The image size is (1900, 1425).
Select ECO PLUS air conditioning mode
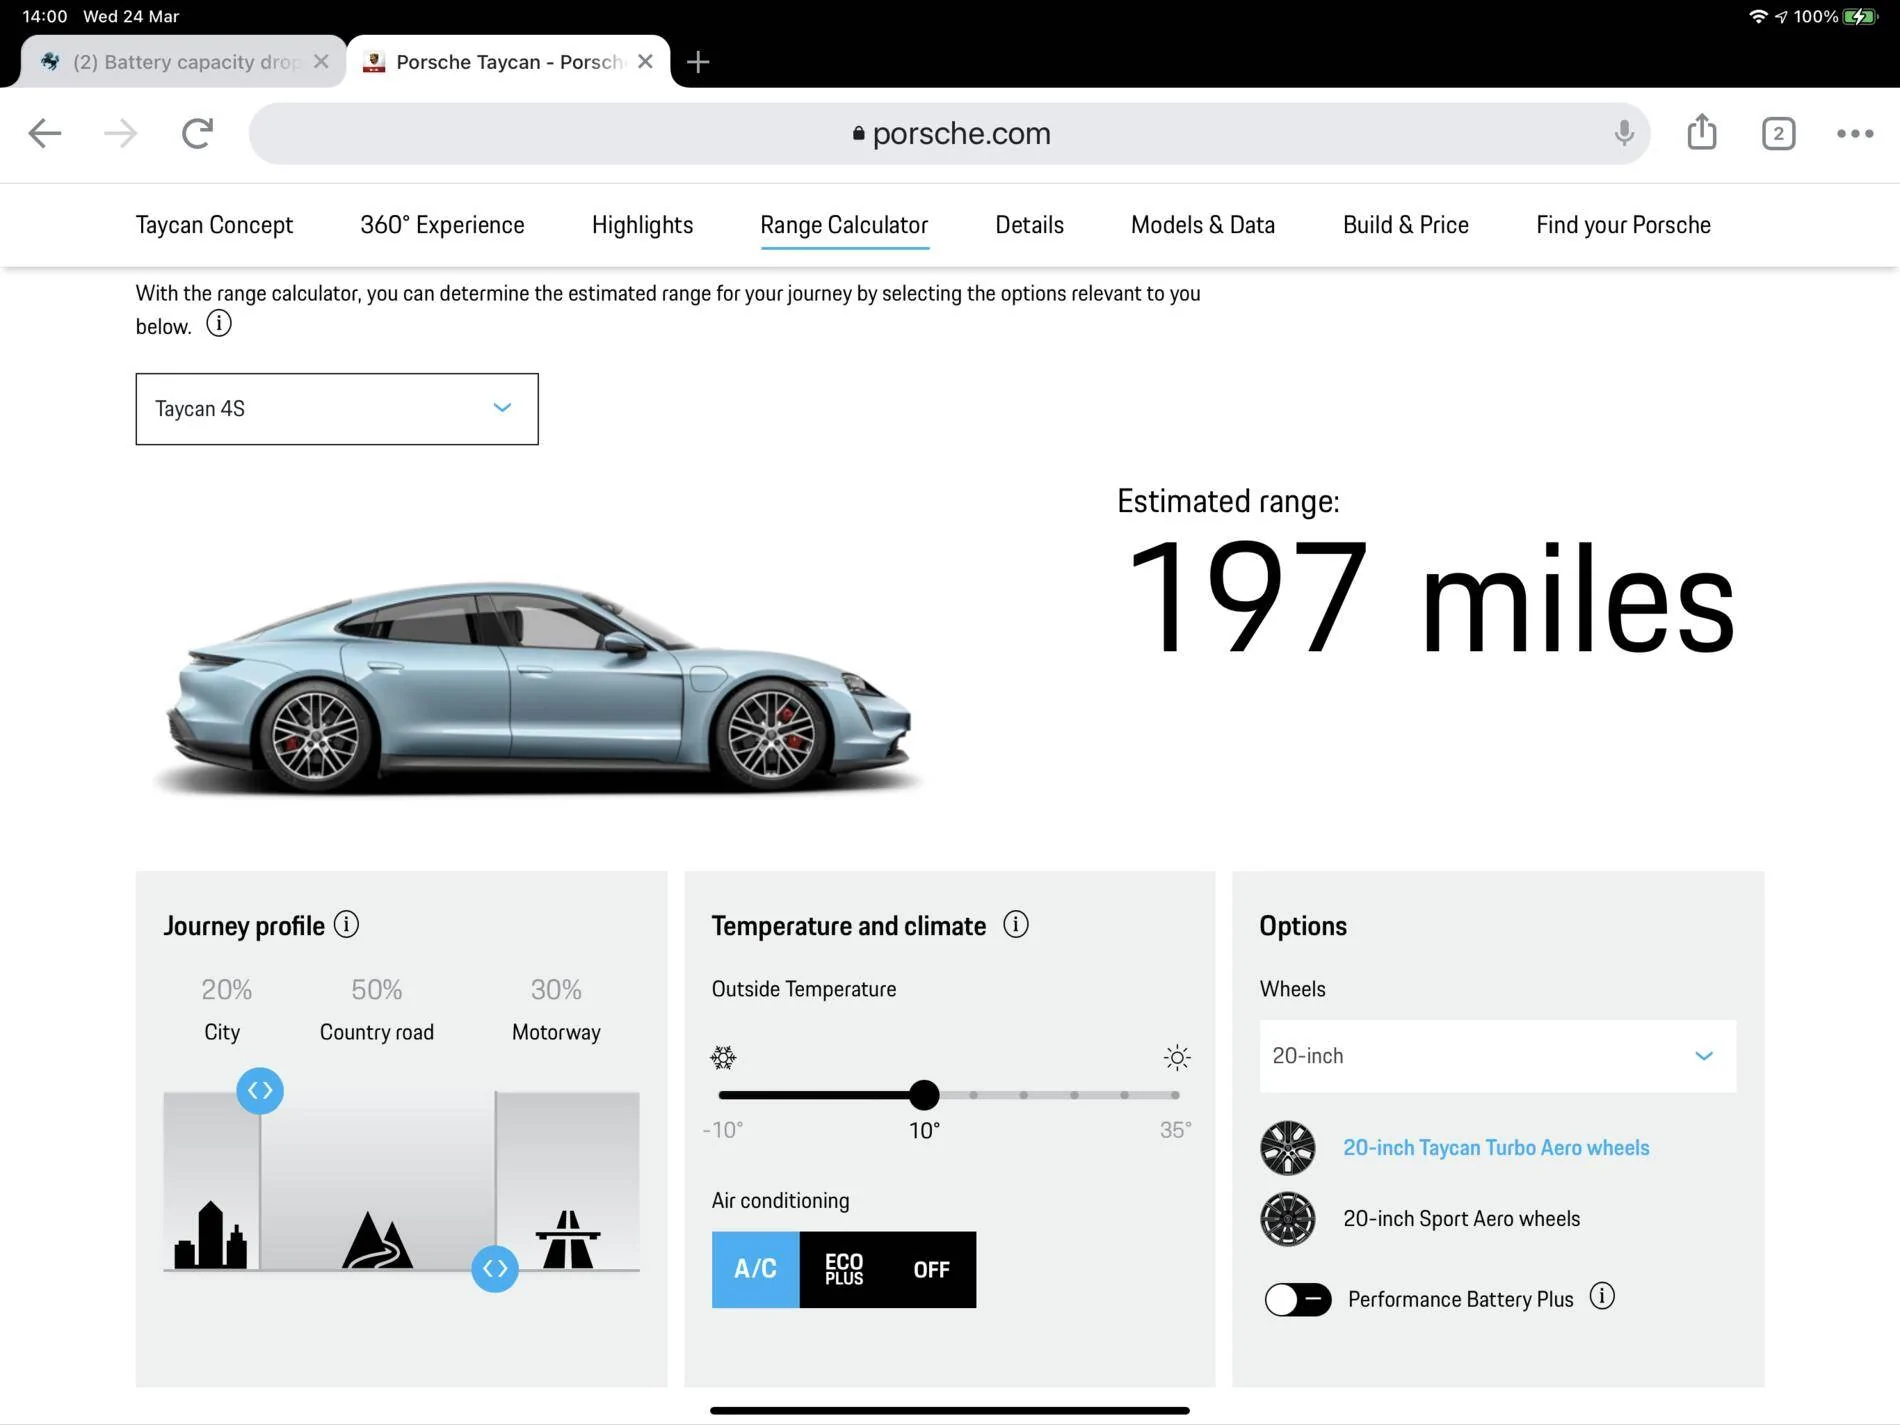[844, 1269]
